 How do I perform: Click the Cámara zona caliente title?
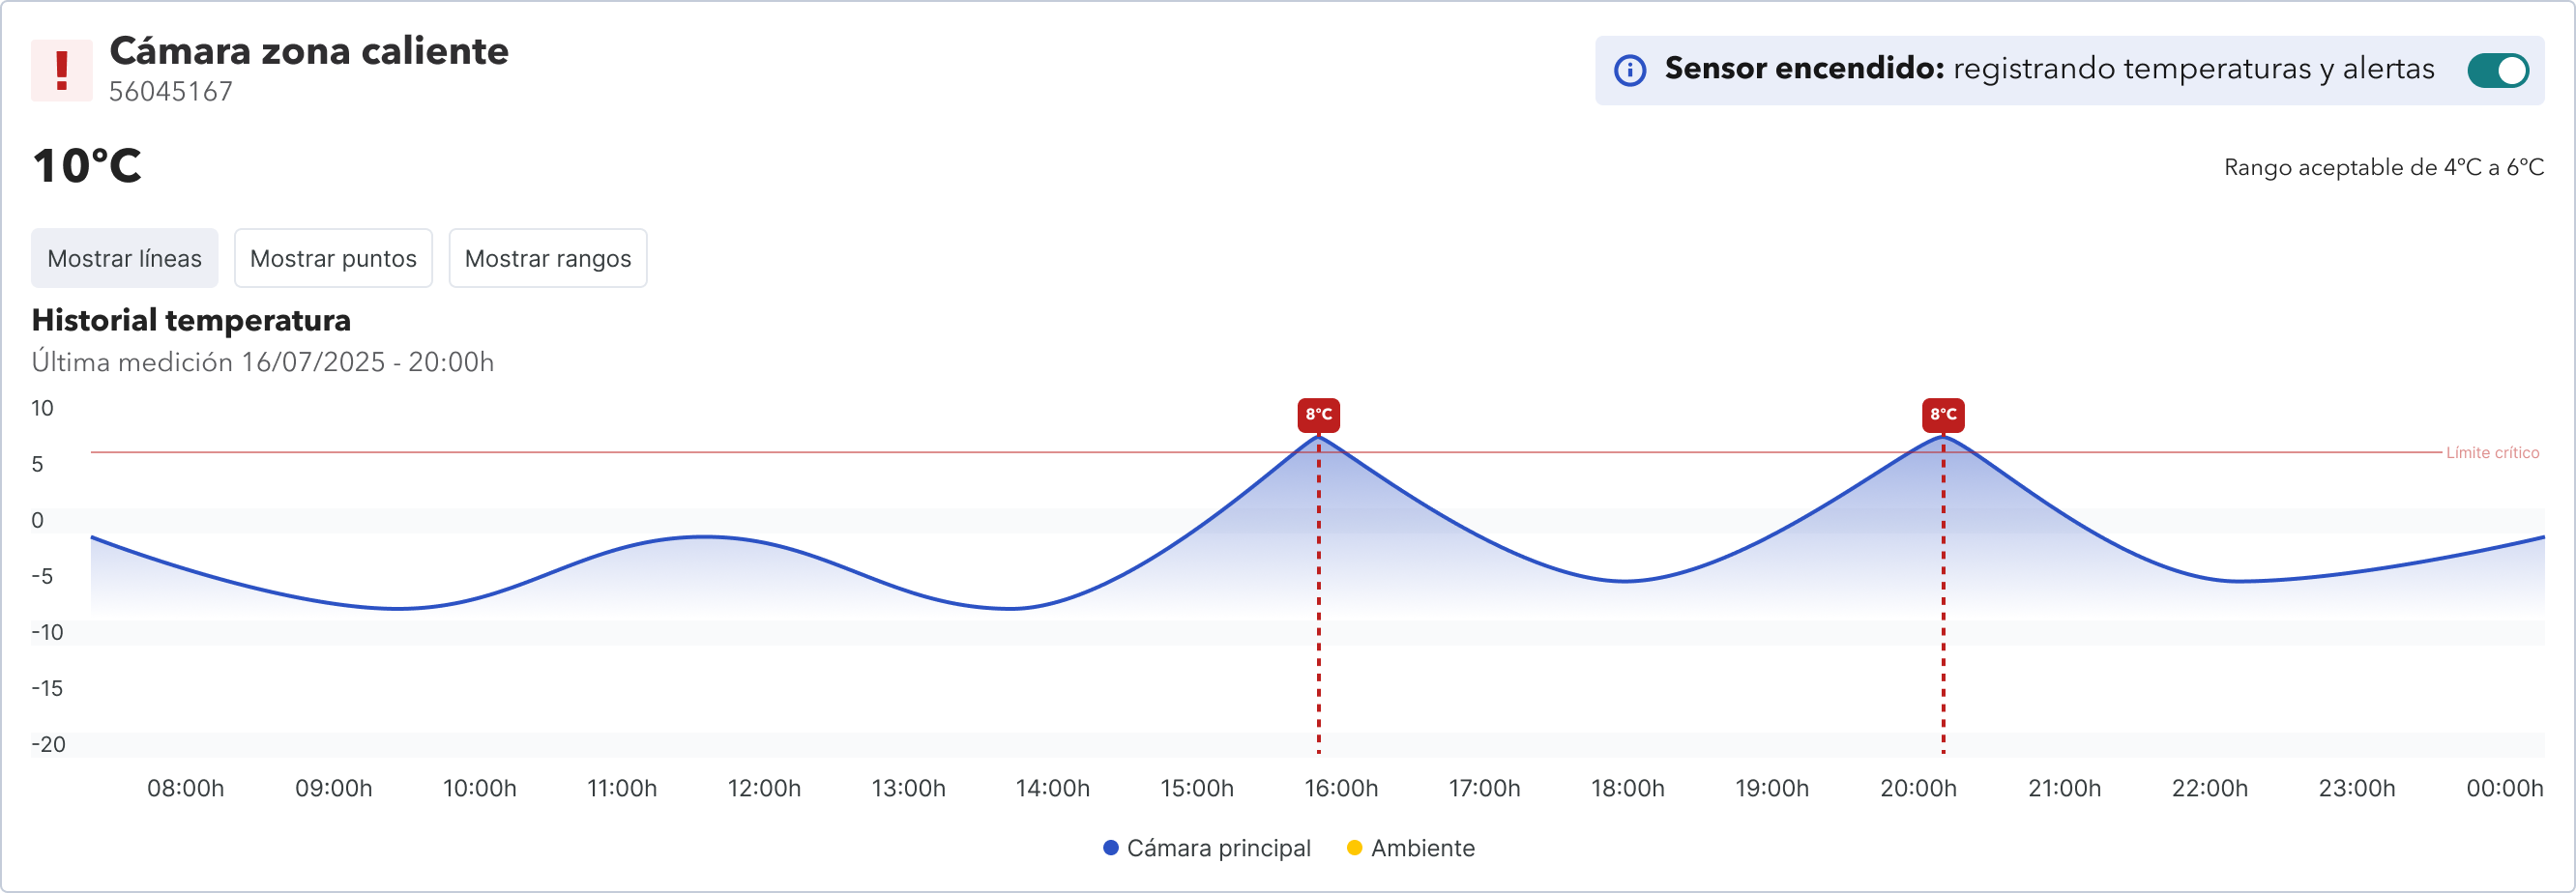coord(309,51)
